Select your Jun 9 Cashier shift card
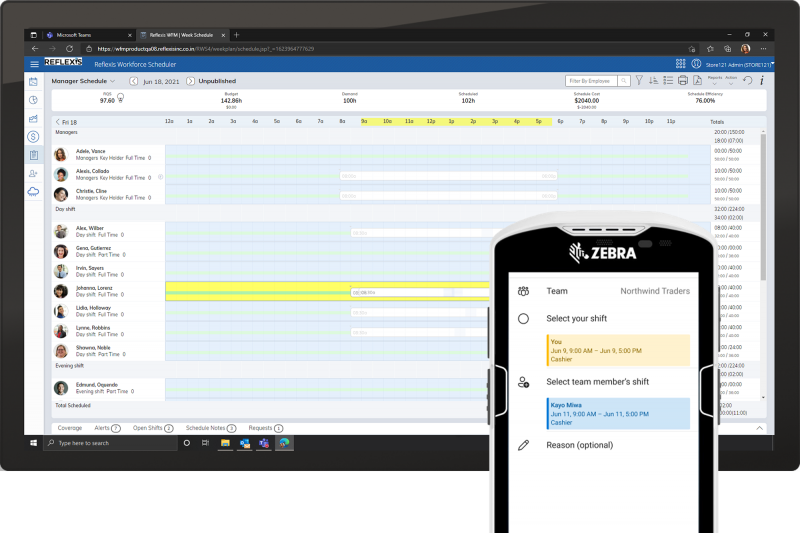Screen dimensions: 800x533 coord(618,350)
